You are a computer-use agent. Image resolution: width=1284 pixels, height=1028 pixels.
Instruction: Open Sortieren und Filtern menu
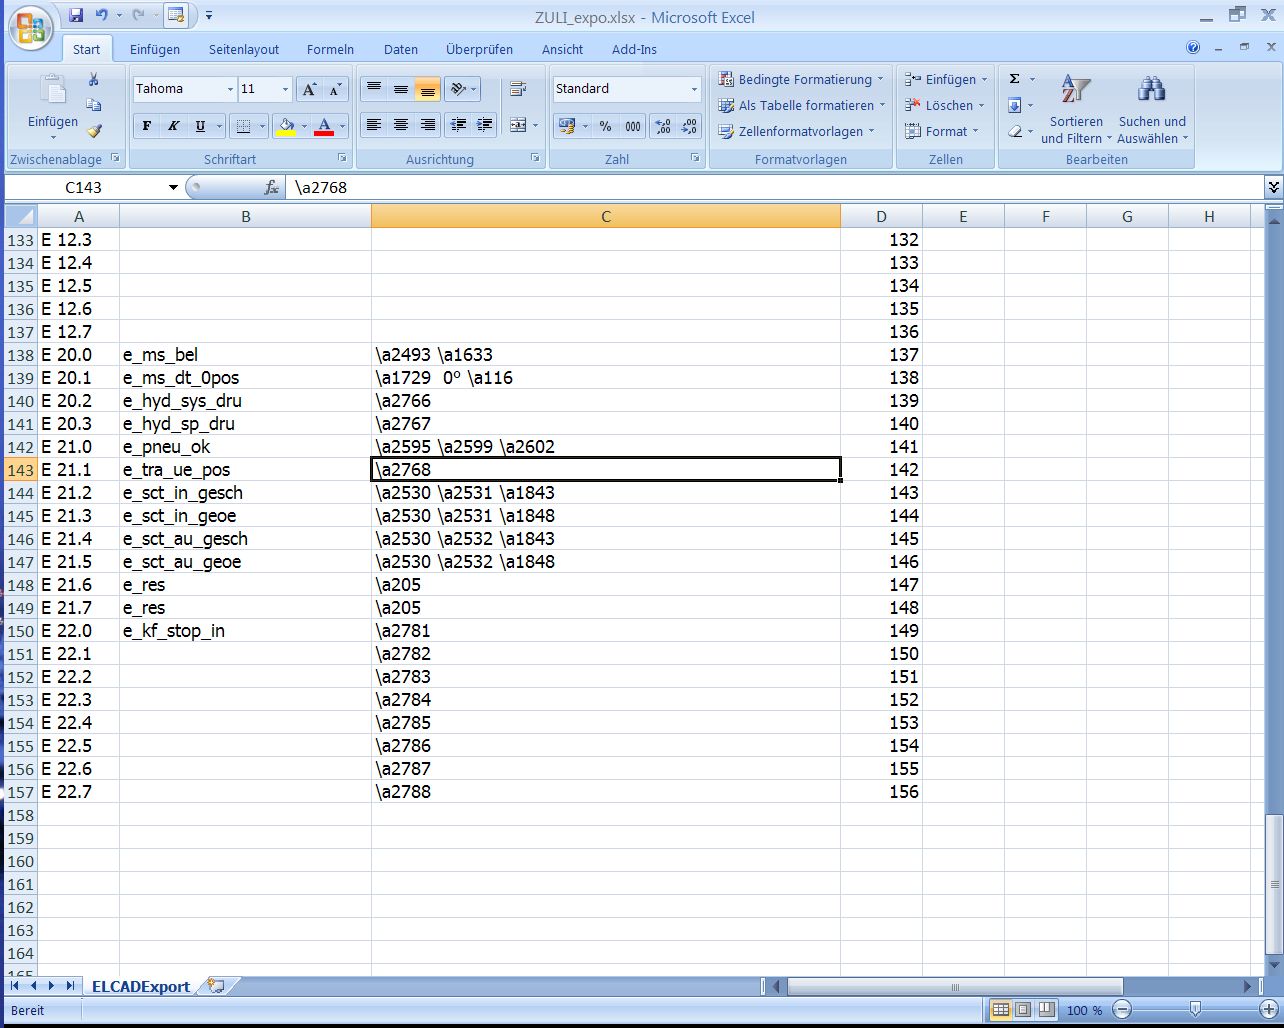click(x=1076, y=108)
